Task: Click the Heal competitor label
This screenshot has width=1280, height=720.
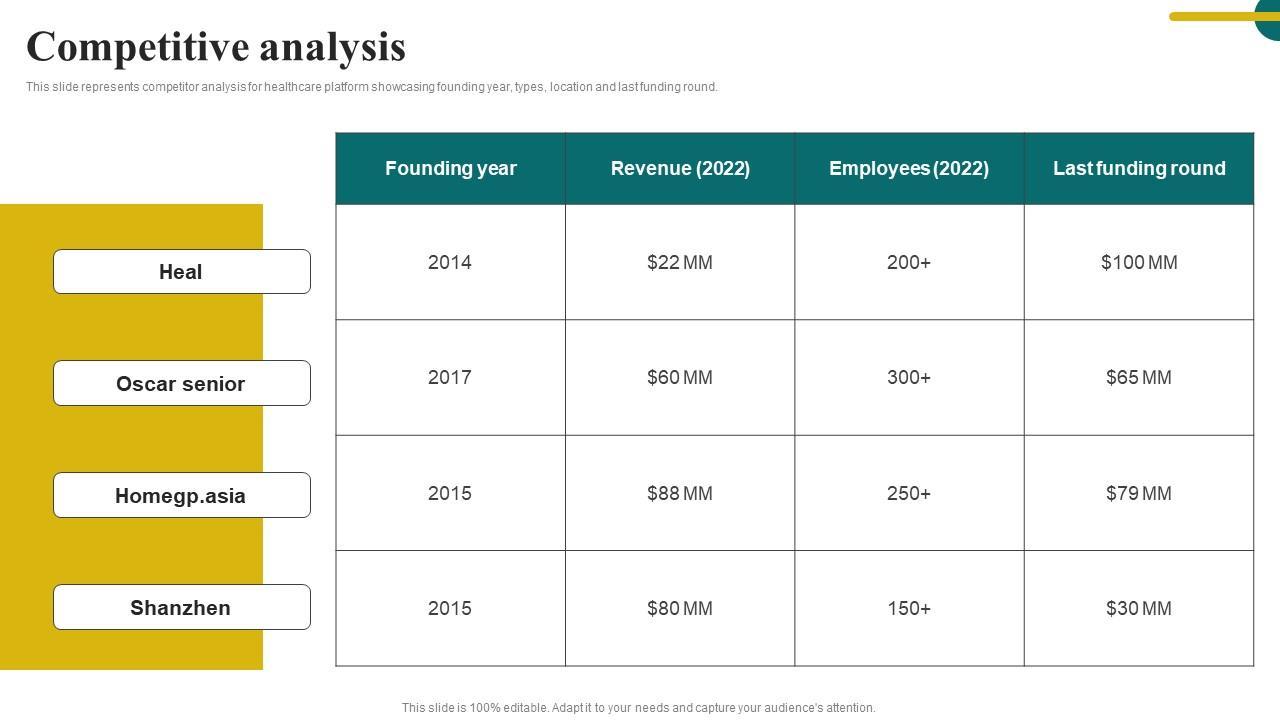Action: [x=181, y=272]
